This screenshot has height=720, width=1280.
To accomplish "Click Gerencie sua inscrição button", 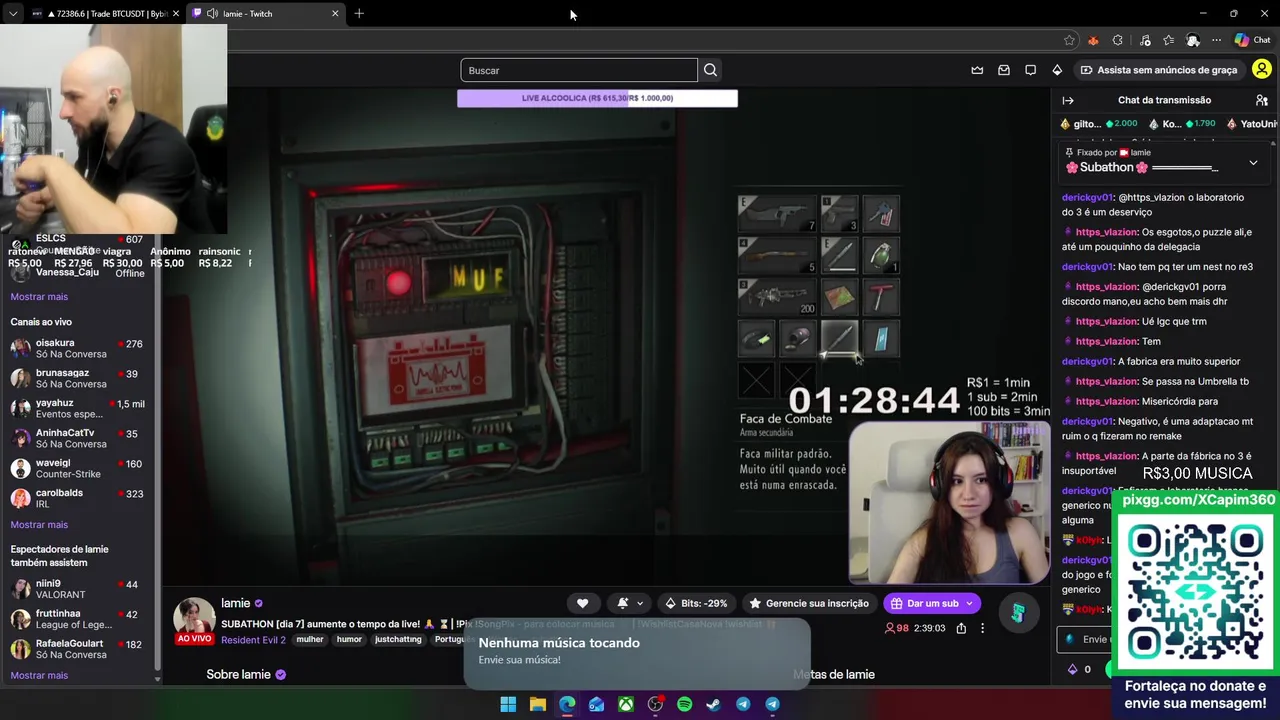I will point(808,603).
